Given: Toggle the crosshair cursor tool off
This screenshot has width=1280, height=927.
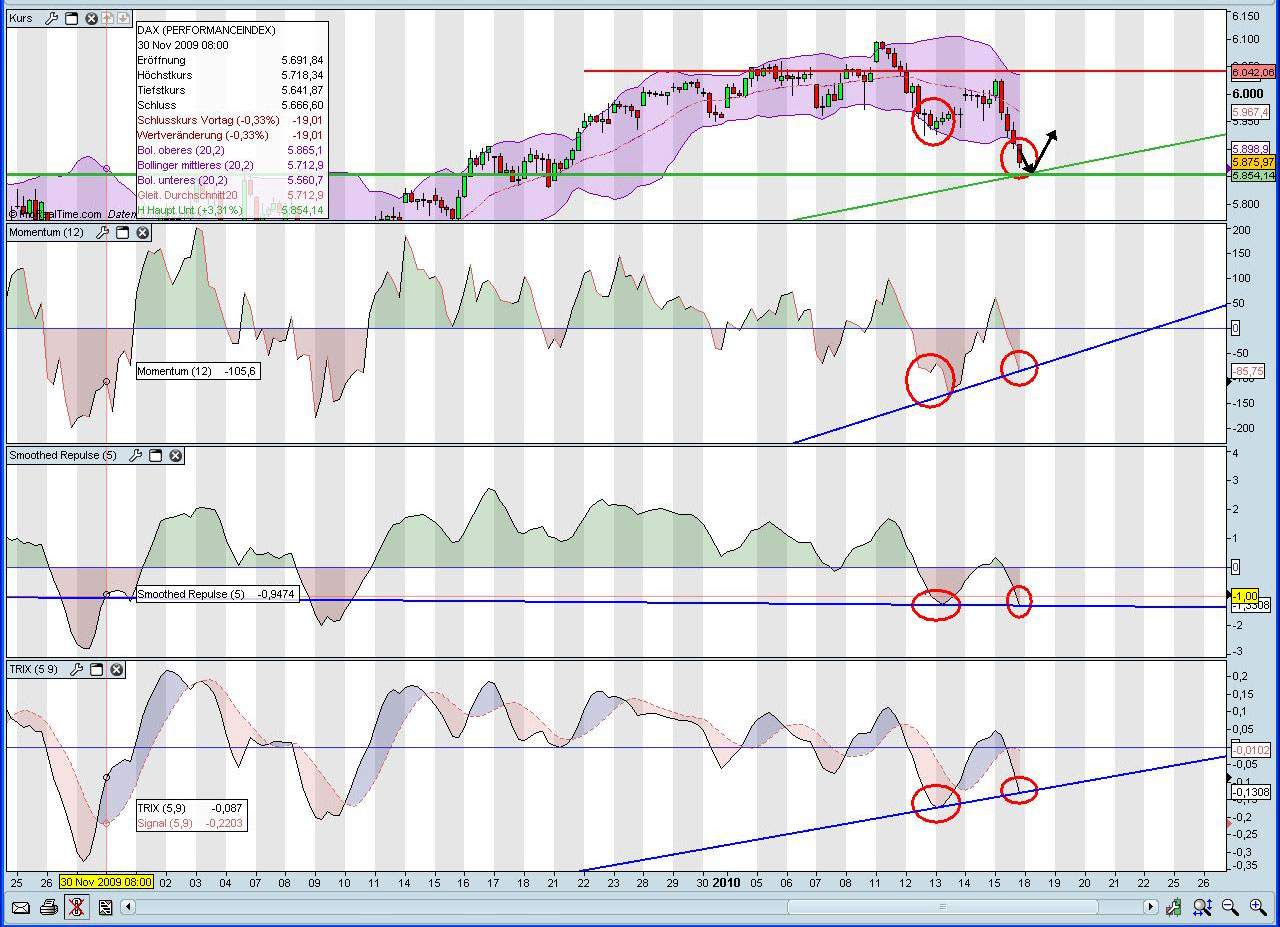Looking at the screenshot, I should [x=77, y=908].
